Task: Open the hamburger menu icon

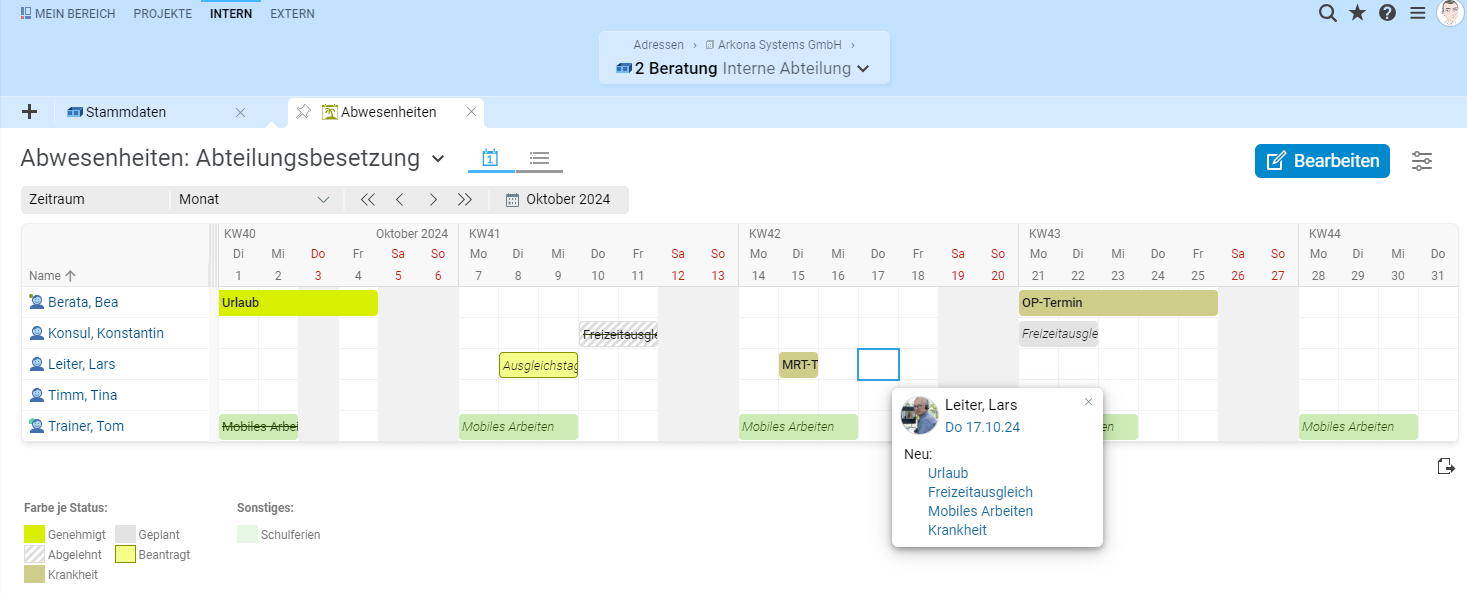Action: (x=1417, y=13)
